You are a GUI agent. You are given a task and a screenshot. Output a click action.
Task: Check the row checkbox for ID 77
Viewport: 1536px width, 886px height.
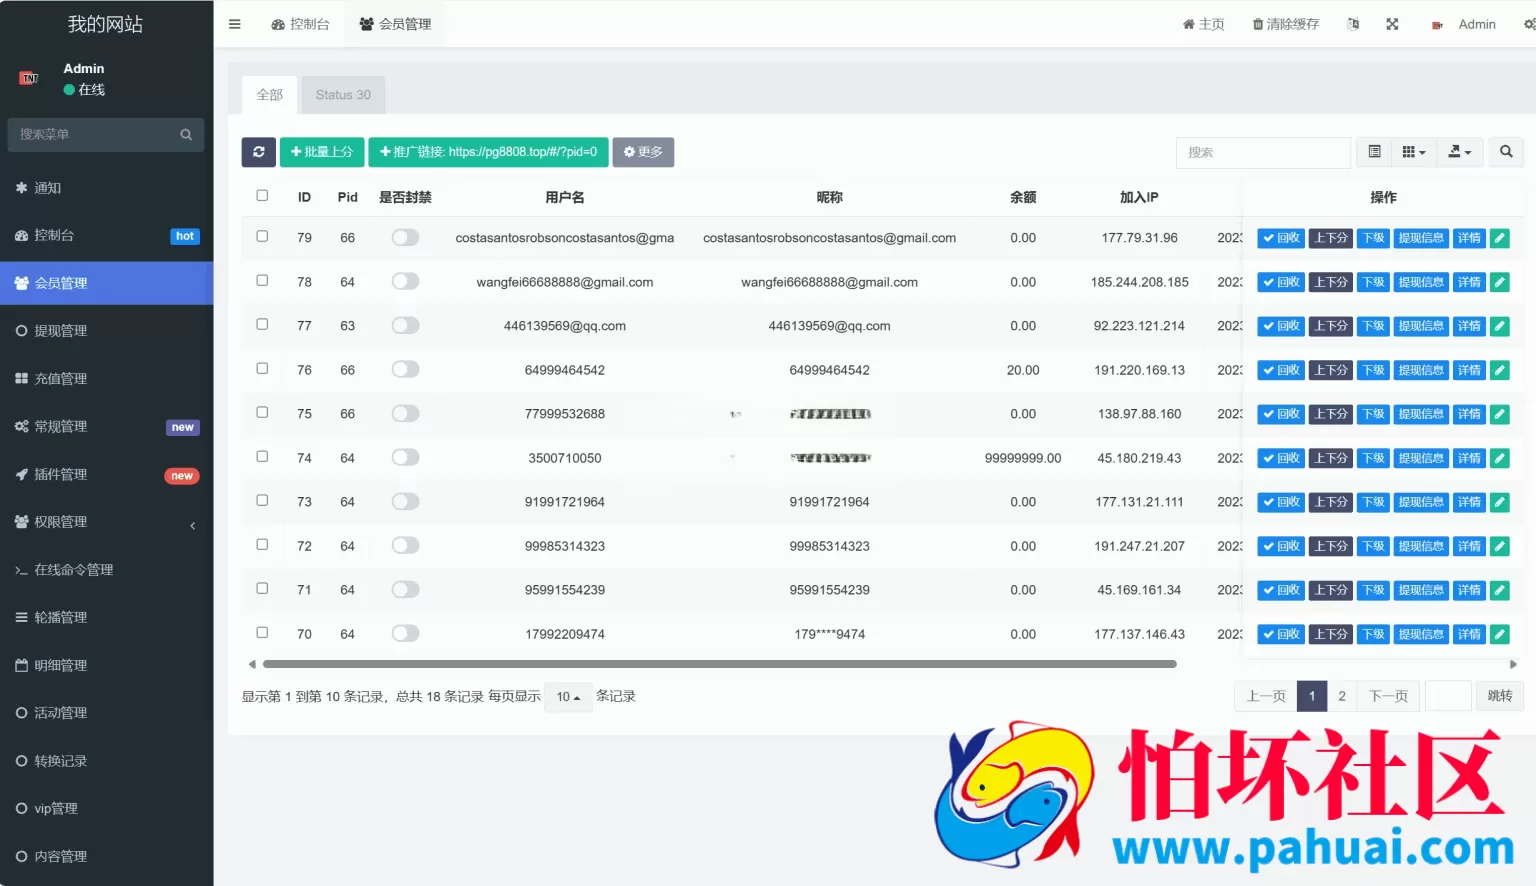[262, 325]
